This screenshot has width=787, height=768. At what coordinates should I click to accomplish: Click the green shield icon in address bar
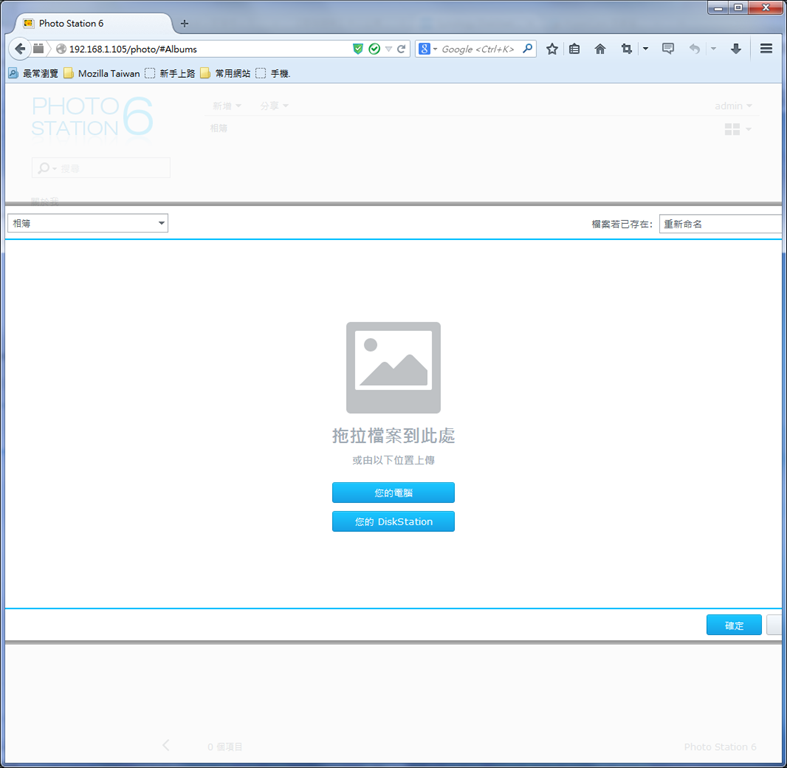coord(358,49)
